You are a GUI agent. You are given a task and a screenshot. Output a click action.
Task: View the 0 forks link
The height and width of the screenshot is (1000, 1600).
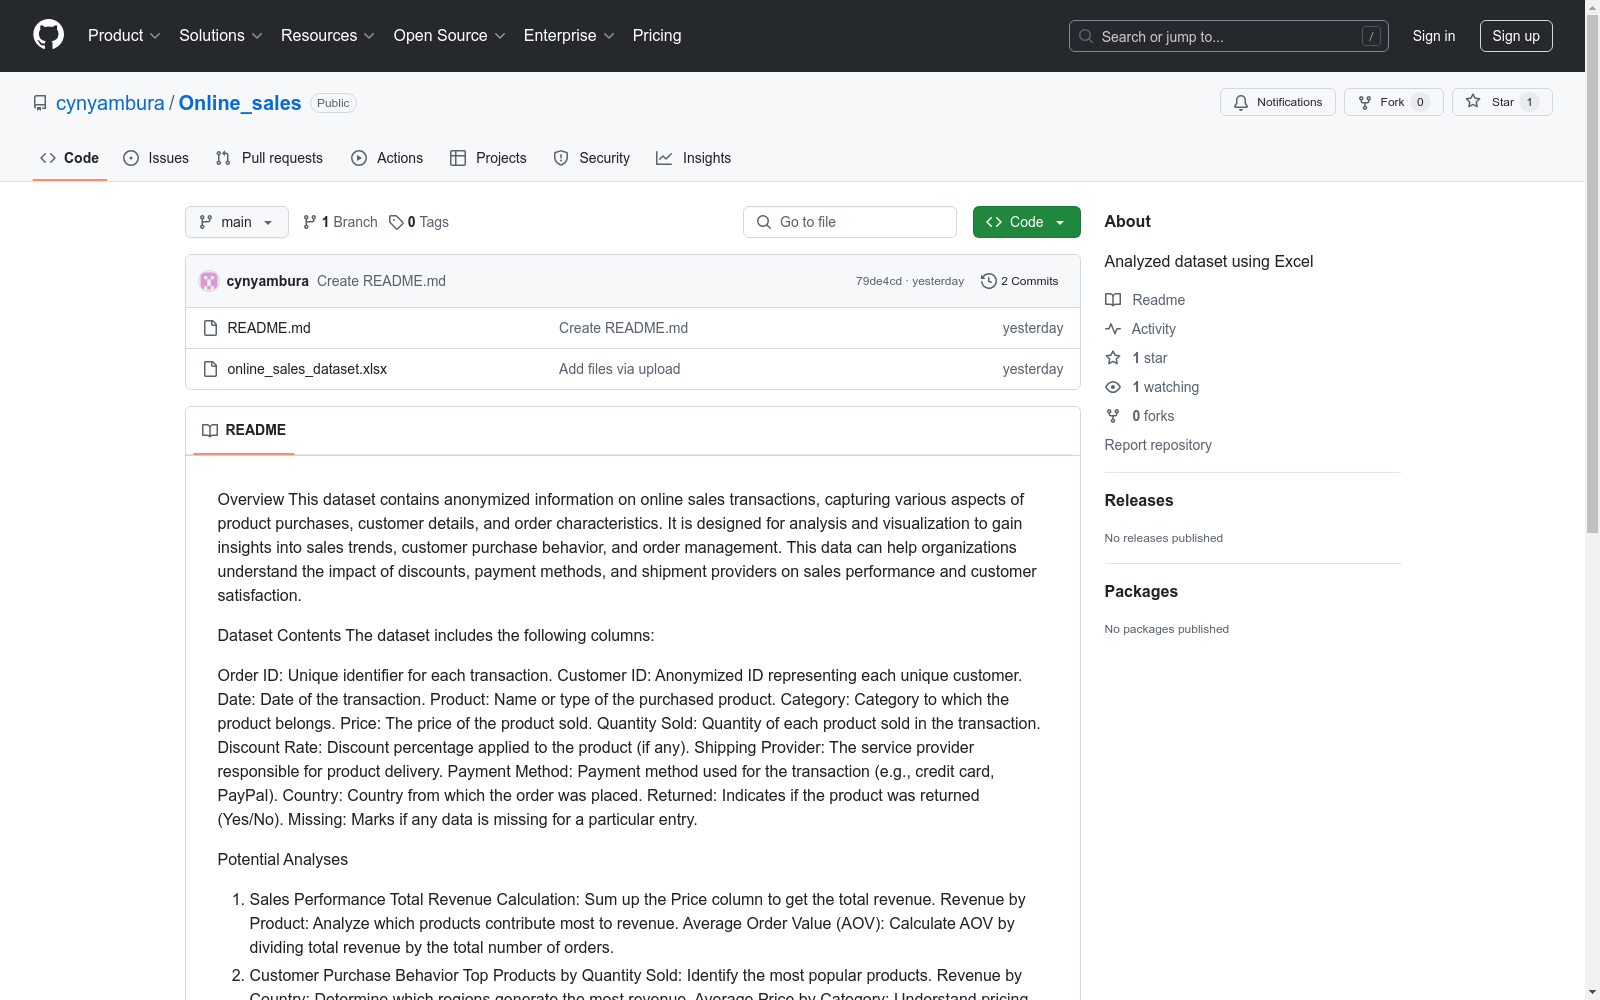point(1140,416)
